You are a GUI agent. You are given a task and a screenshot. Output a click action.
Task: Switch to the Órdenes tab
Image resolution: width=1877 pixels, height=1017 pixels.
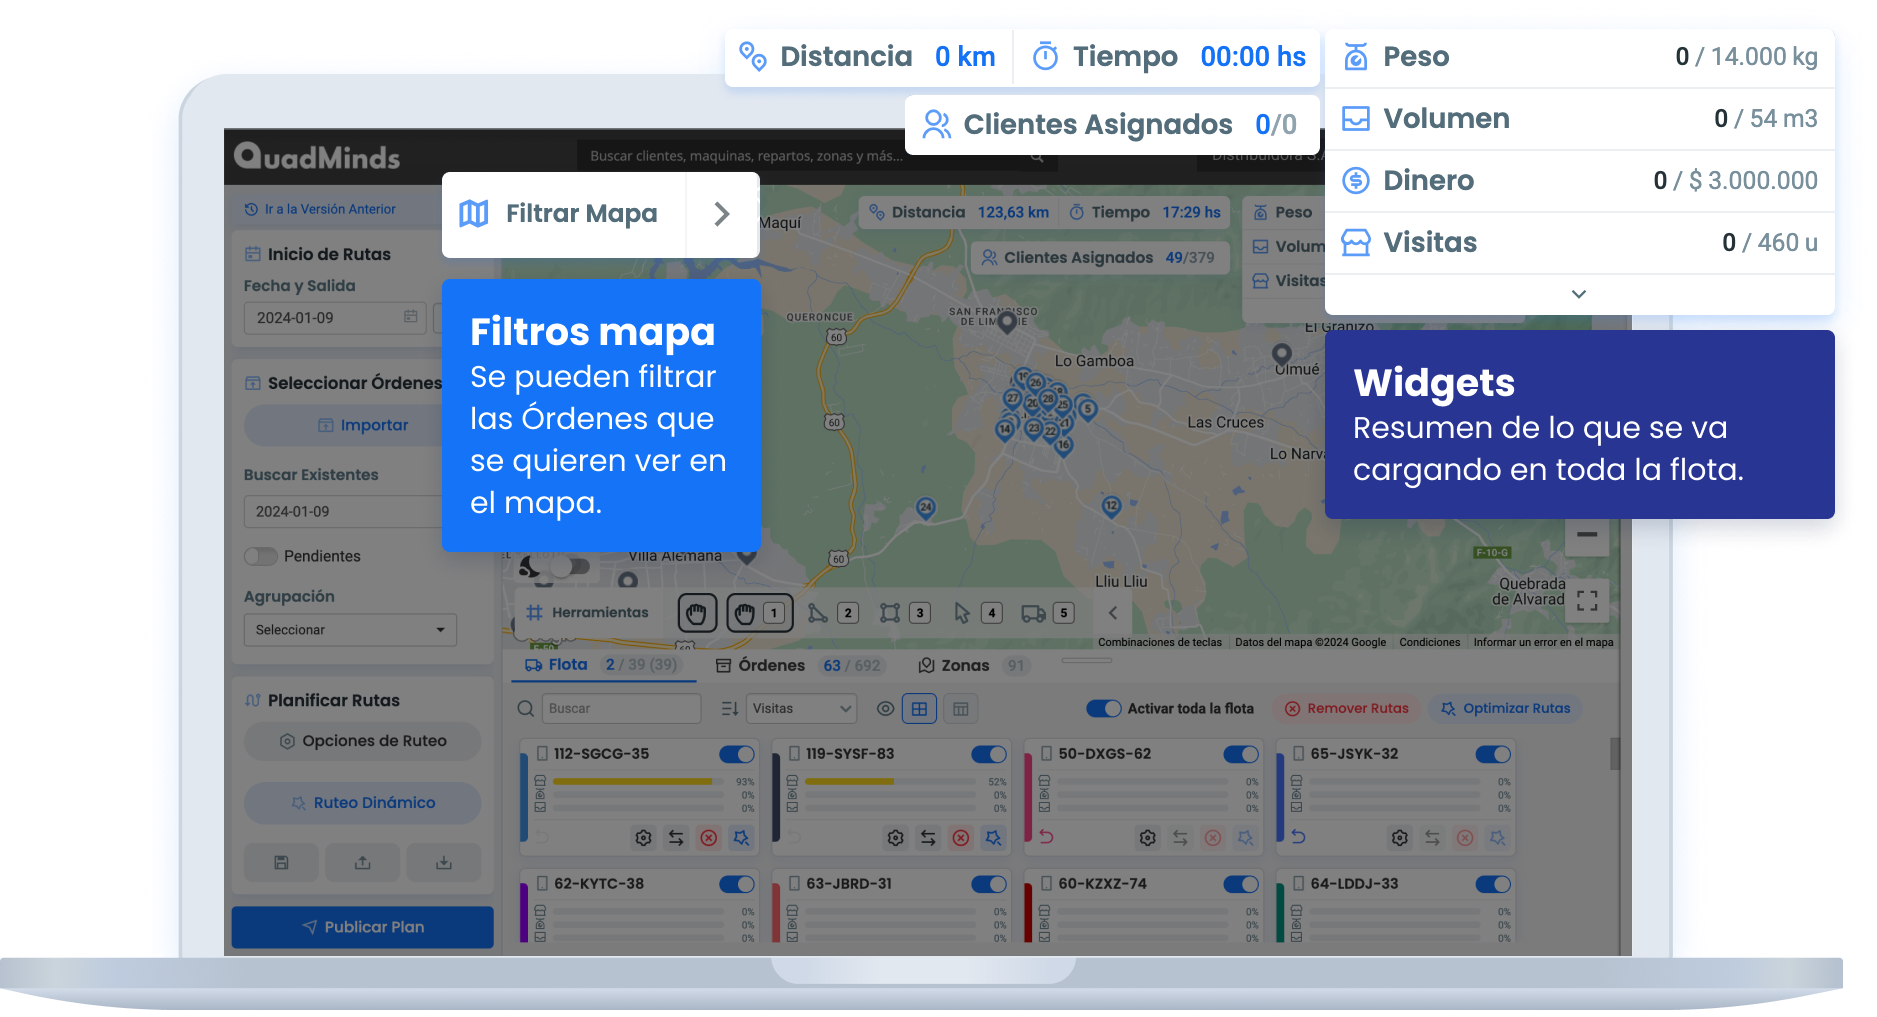[770, 666]
